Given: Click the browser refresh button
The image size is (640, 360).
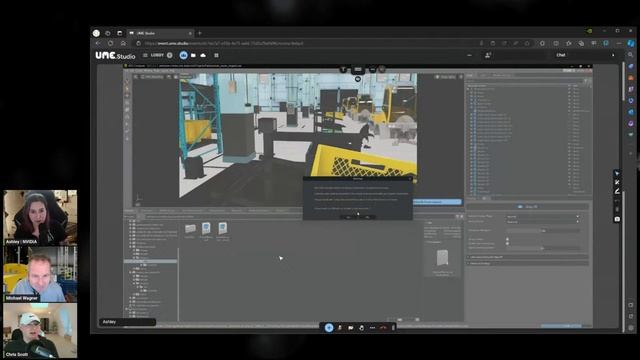Looking at the screenshot, I should pos(111,43).
